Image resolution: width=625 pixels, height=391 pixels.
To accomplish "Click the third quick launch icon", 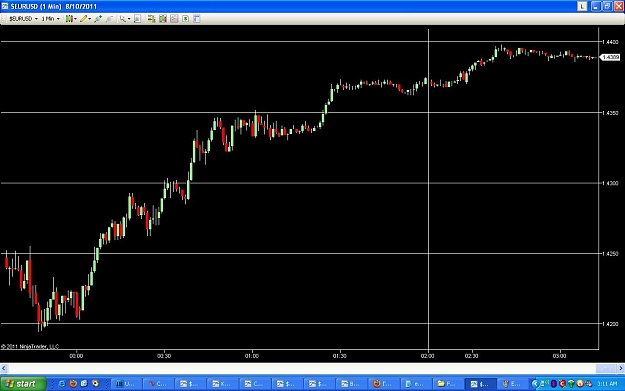I will [84, 384].
